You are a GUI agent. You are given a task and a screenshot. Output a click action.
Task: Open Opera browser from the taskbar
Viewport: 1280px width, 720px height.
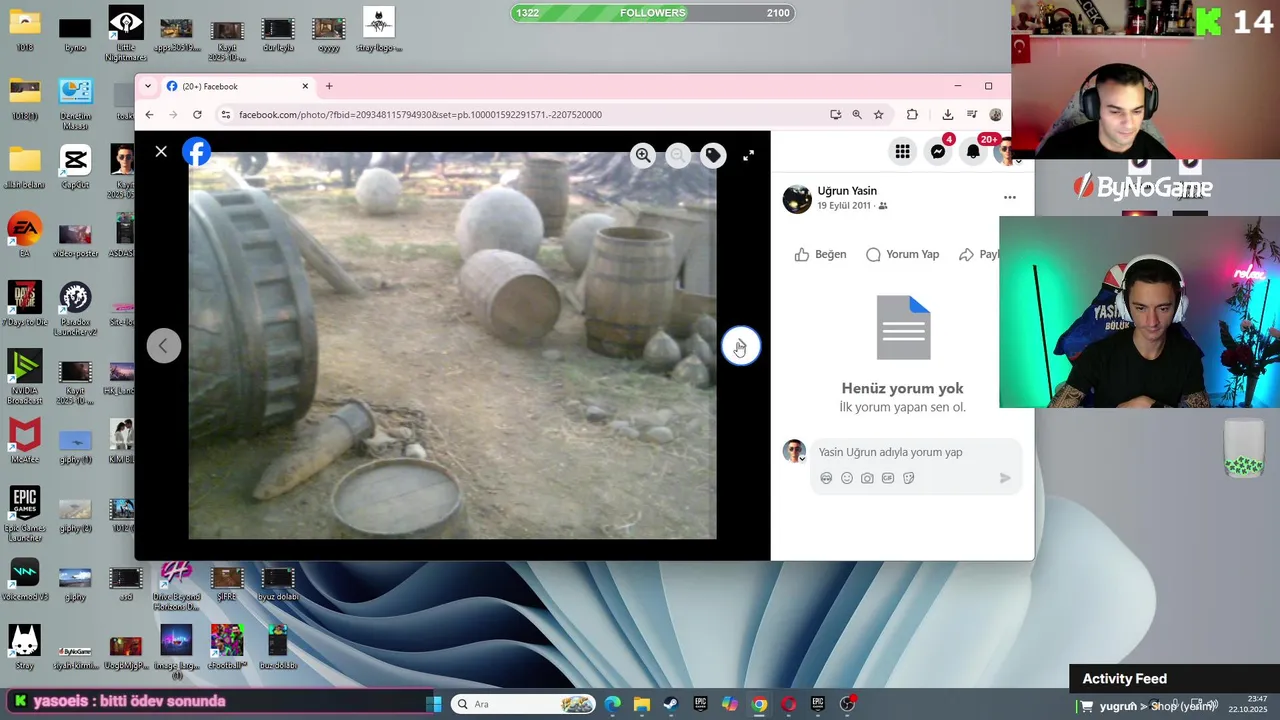[789, 704]
